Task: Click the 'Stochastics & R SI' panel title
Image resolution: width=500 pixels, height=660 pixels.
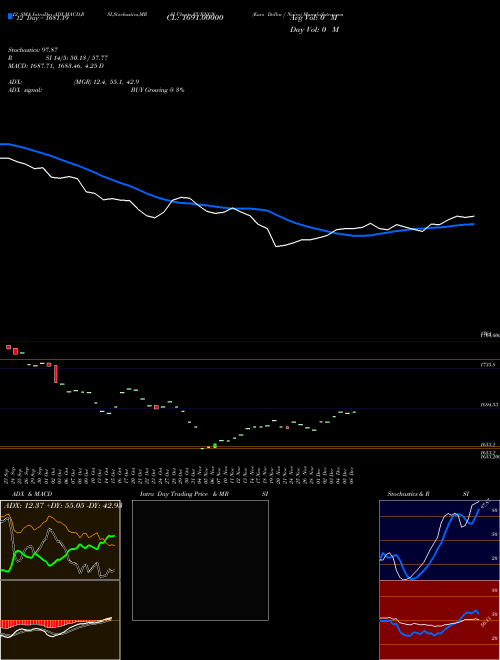Action: point(428,494)
